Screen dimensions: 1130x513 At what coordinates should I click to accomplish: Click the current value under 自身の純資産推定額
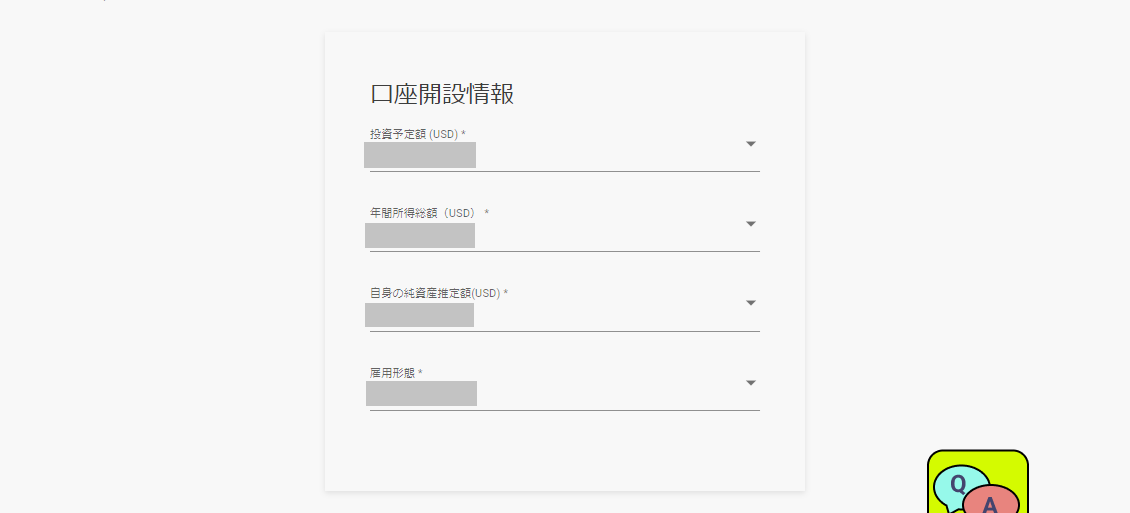[419, 315]
